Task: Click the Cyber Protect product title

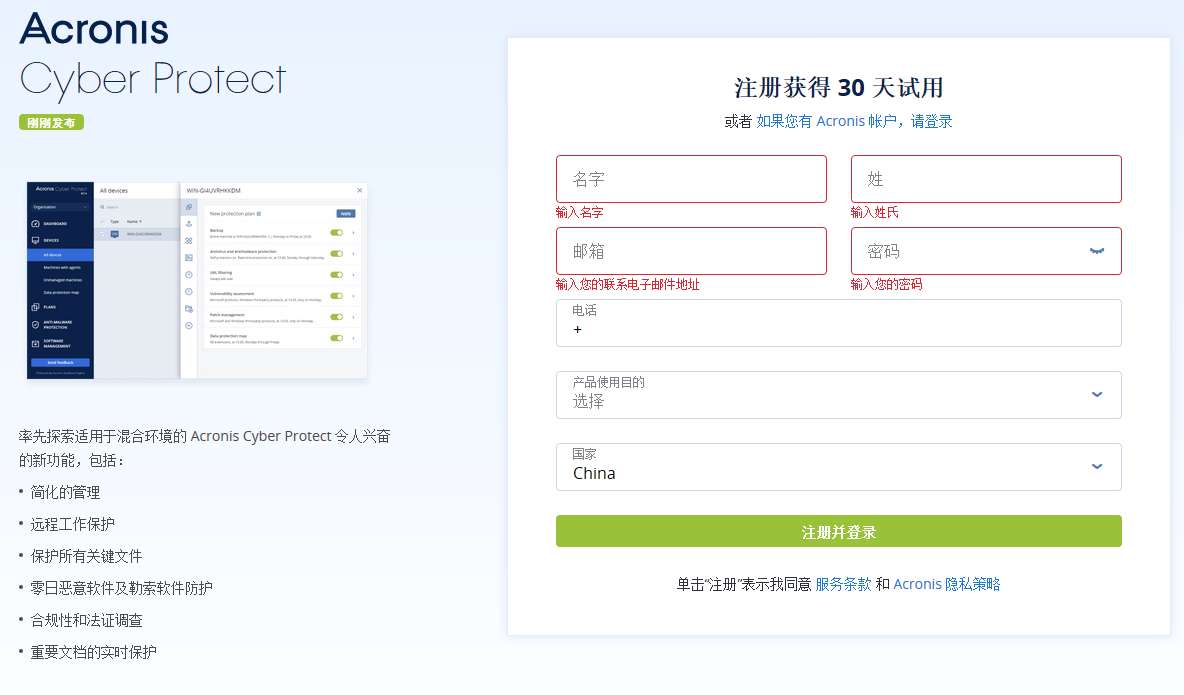Action: 153,79
